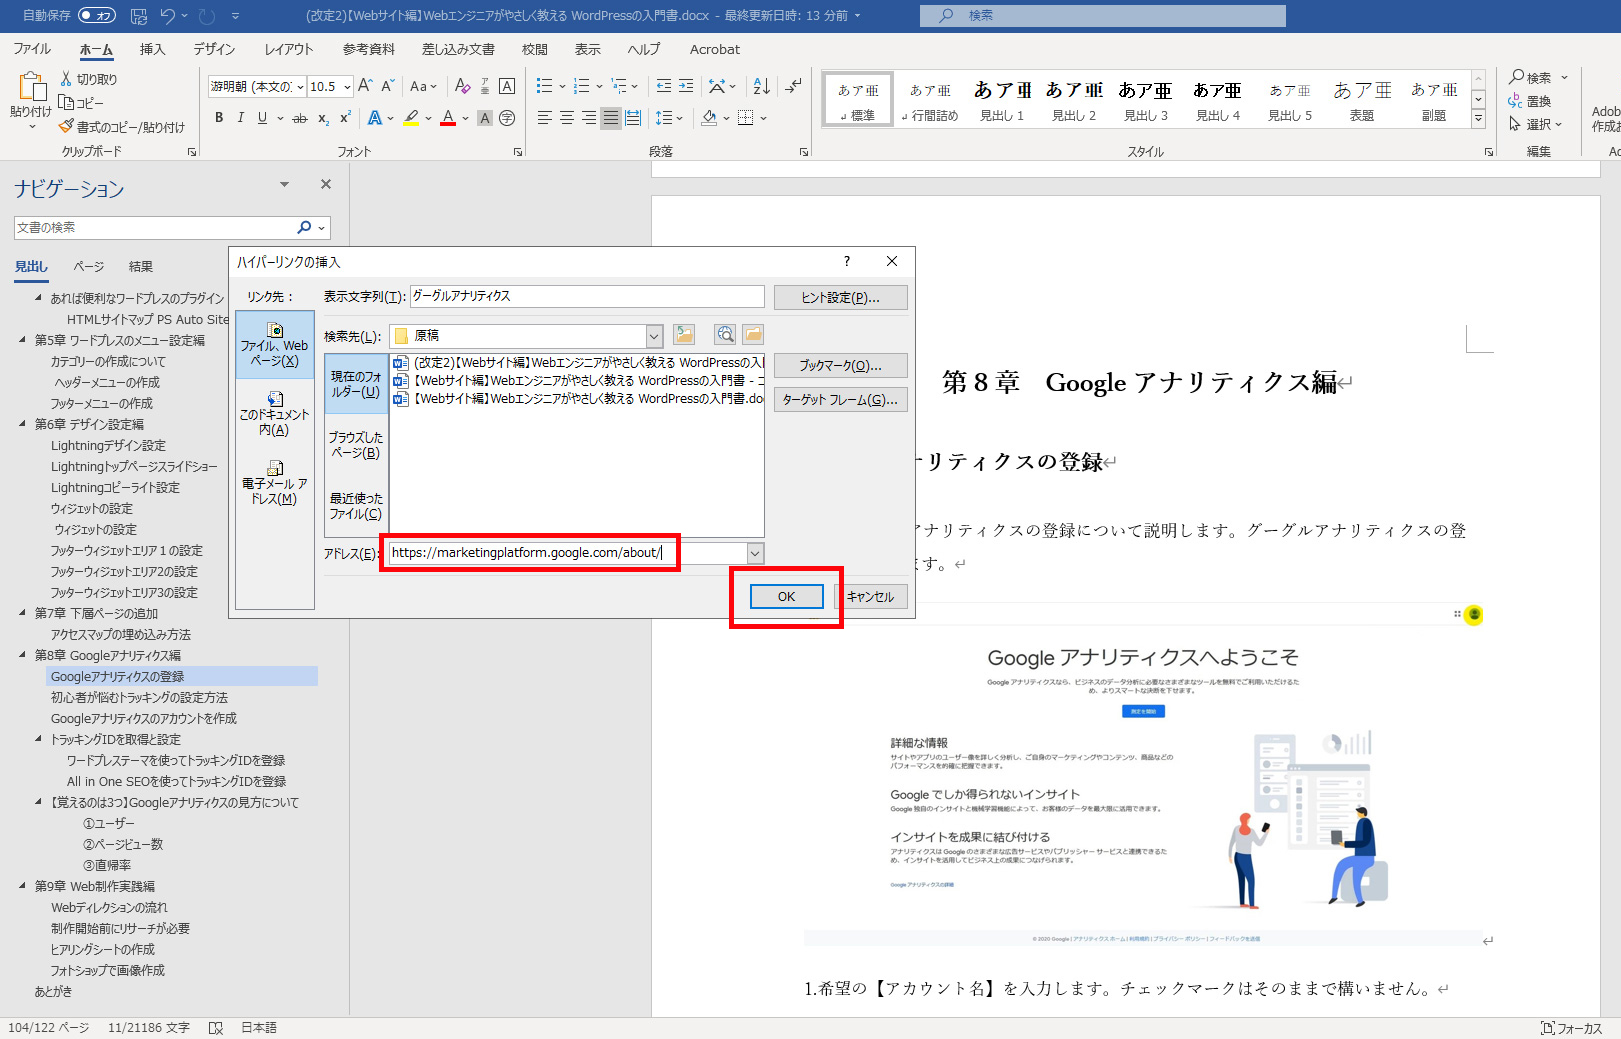Click the Bold formatting icon
This screenshot has width=1621, height=1039.
(219, 118)
